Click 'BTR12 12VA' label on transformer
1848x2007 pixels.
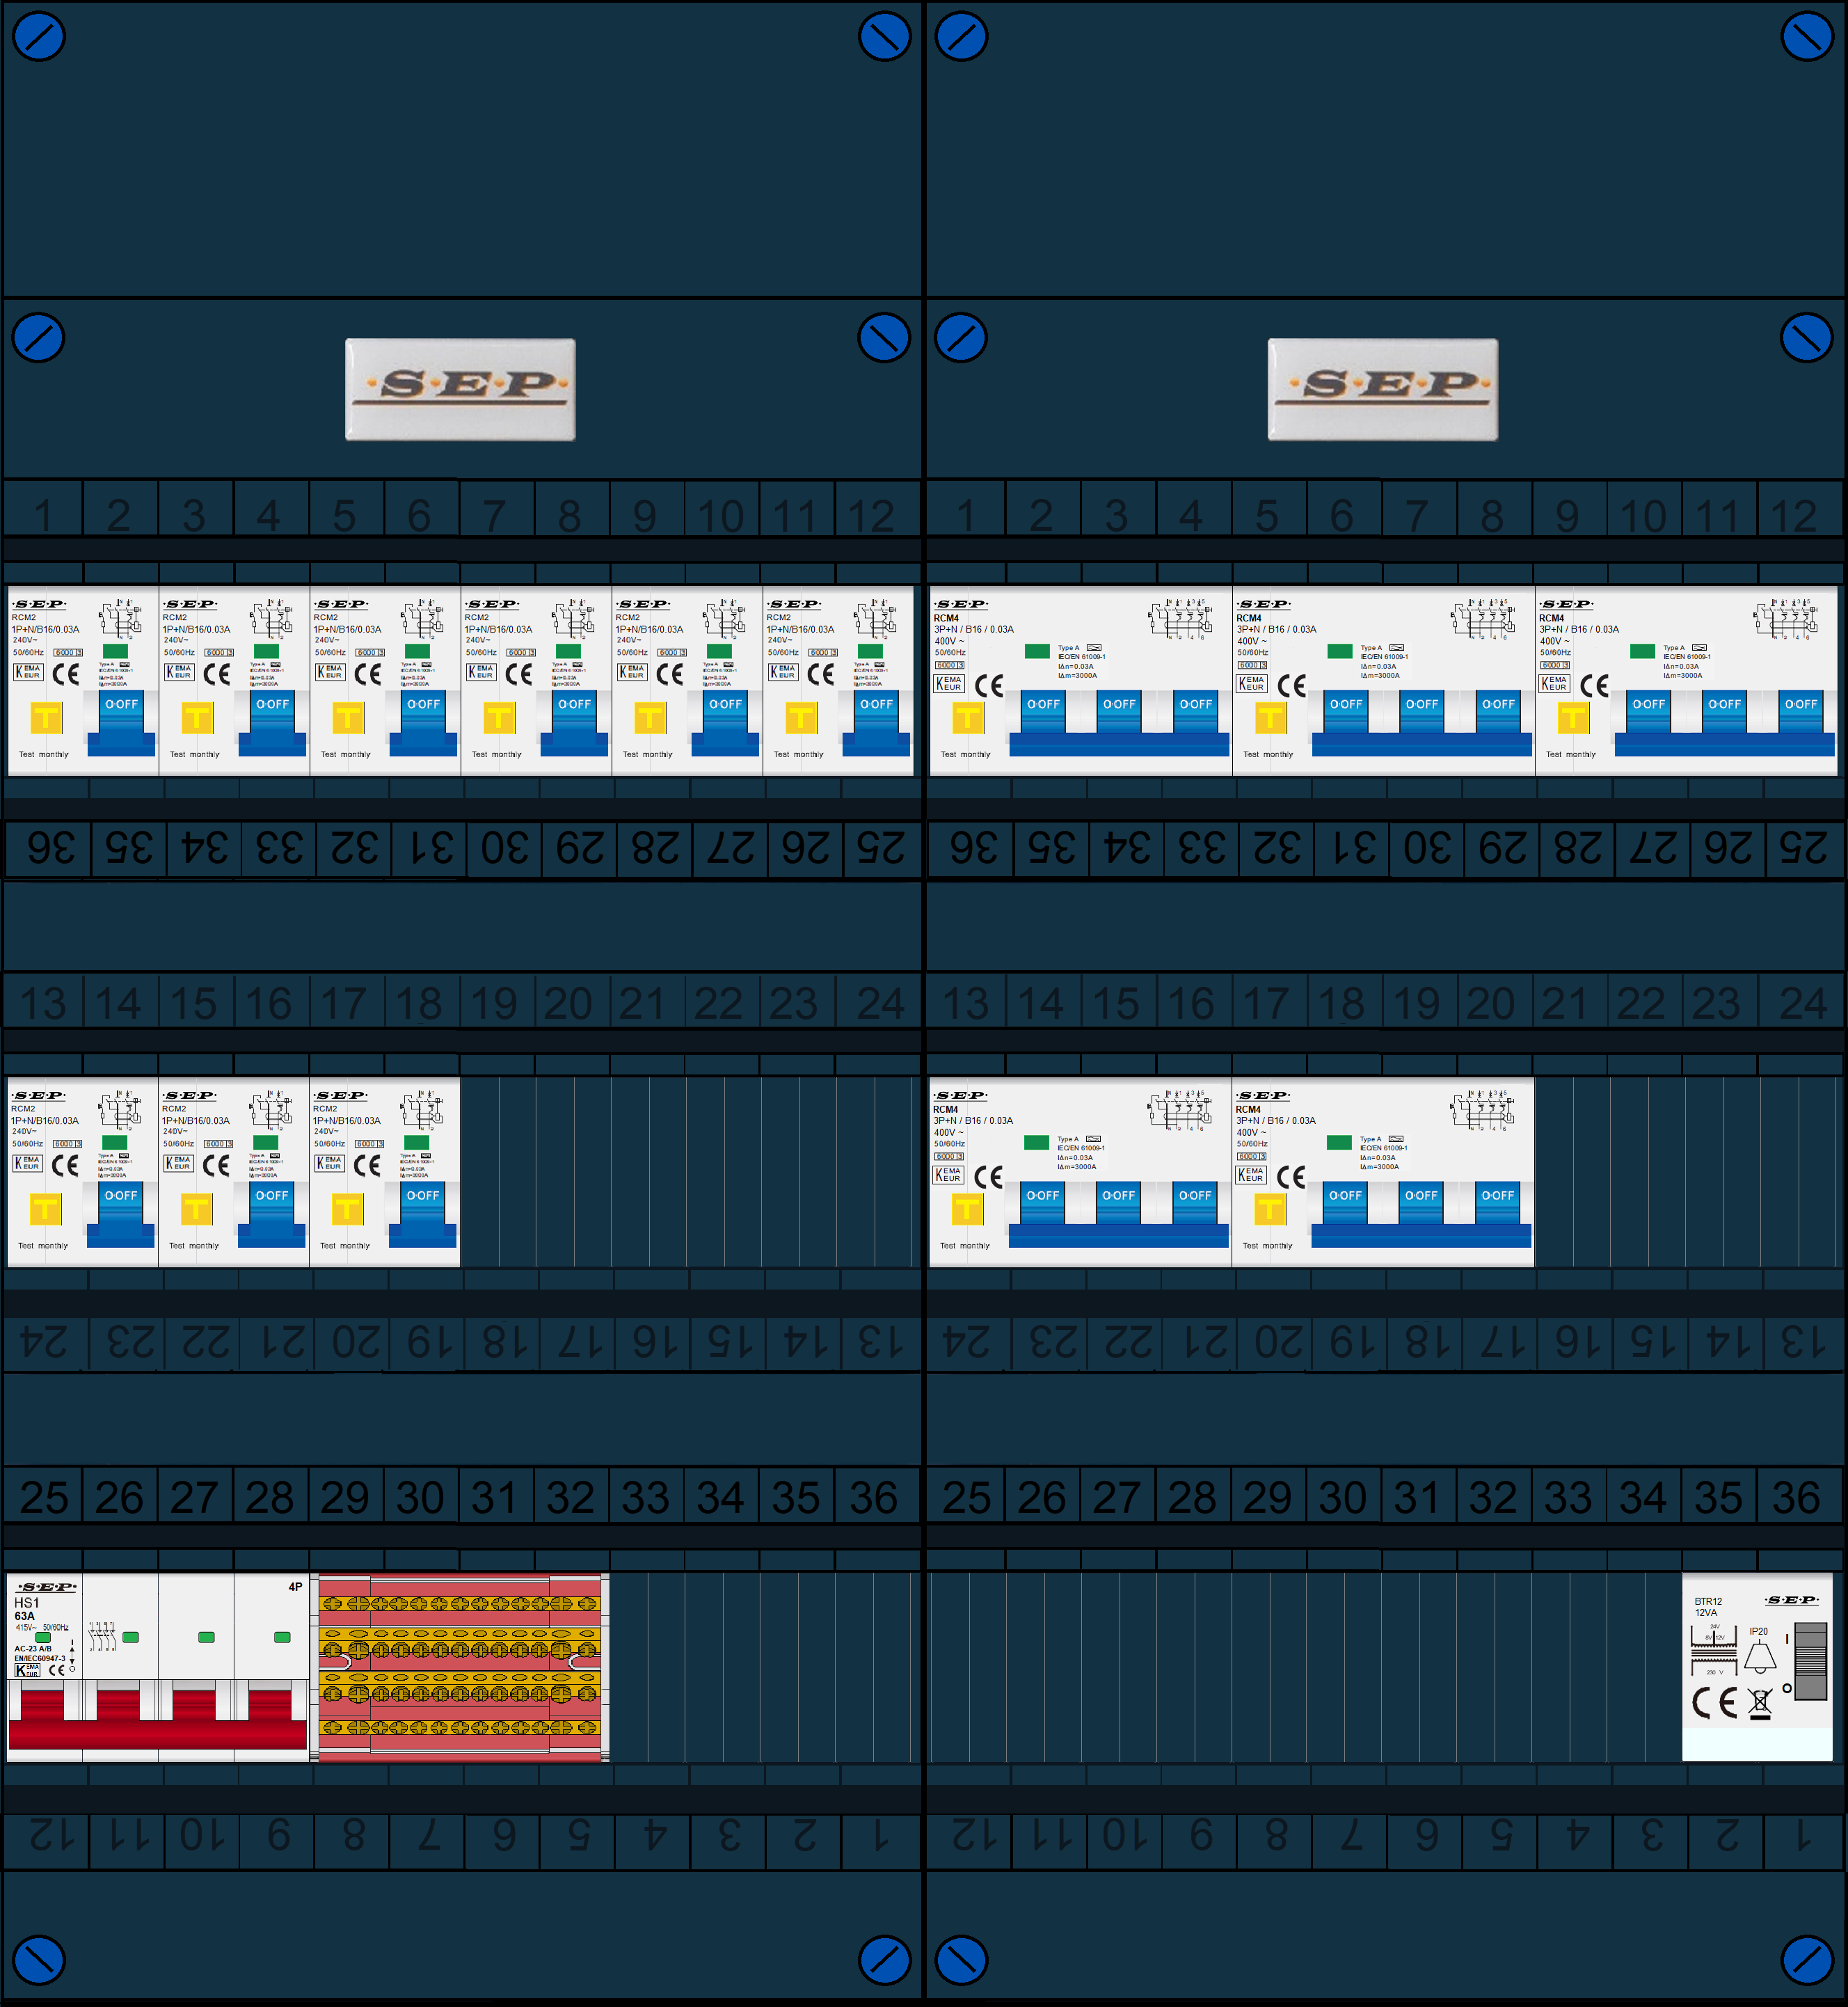click(1708, 1607)
